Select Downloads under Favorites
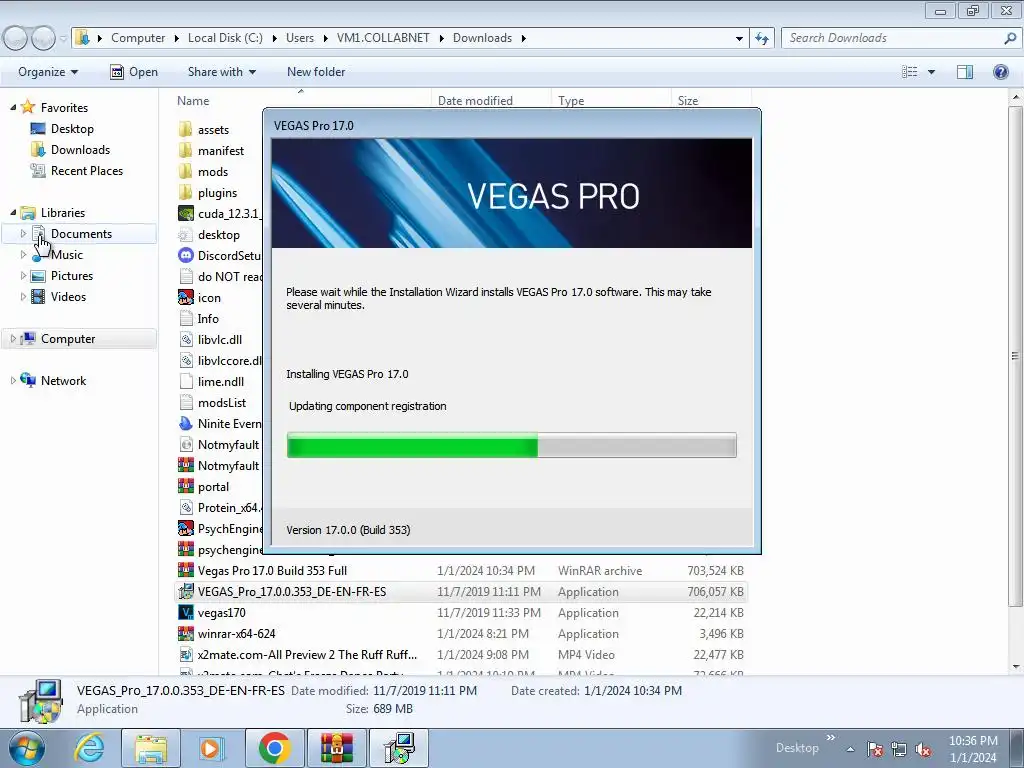This screenshot has width=1024, height=768. pos(80,150)
